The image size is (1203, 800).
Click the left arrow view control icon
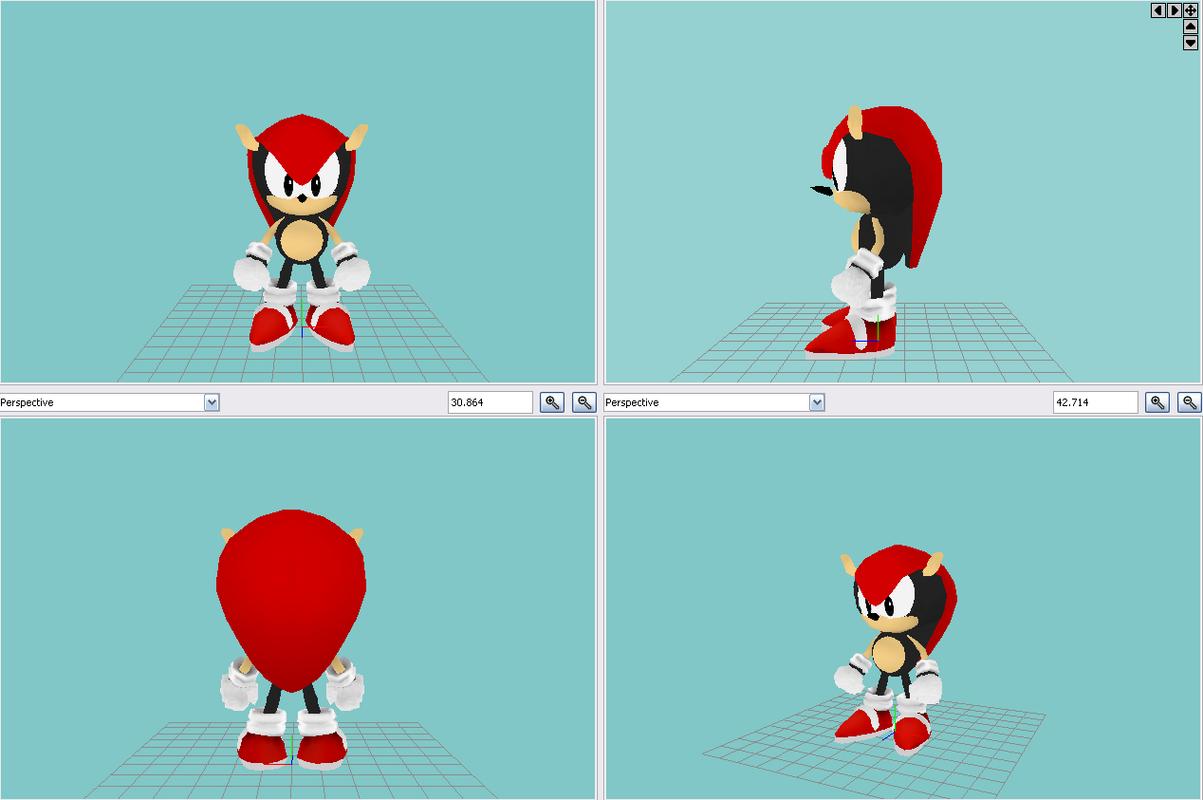[x=1158, y=10]
